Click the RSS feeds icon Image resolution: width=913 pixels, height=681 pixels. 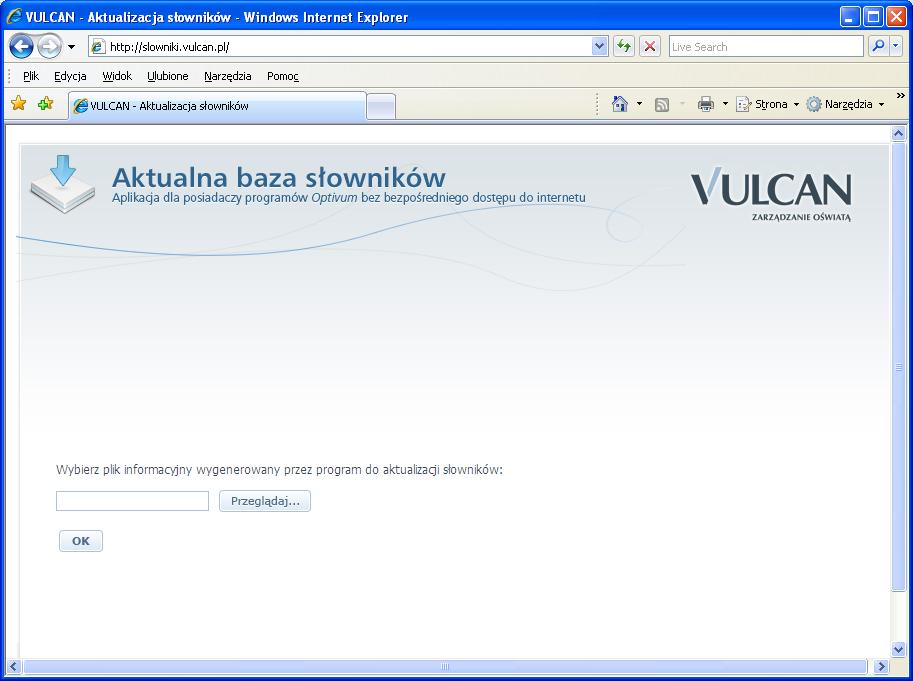[x=662, y=105]
